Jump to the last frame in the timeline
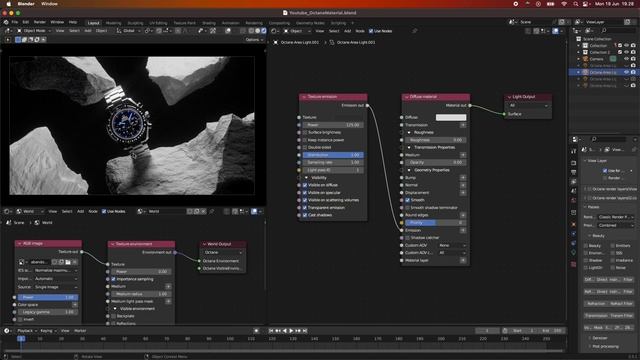 [305, 331]
